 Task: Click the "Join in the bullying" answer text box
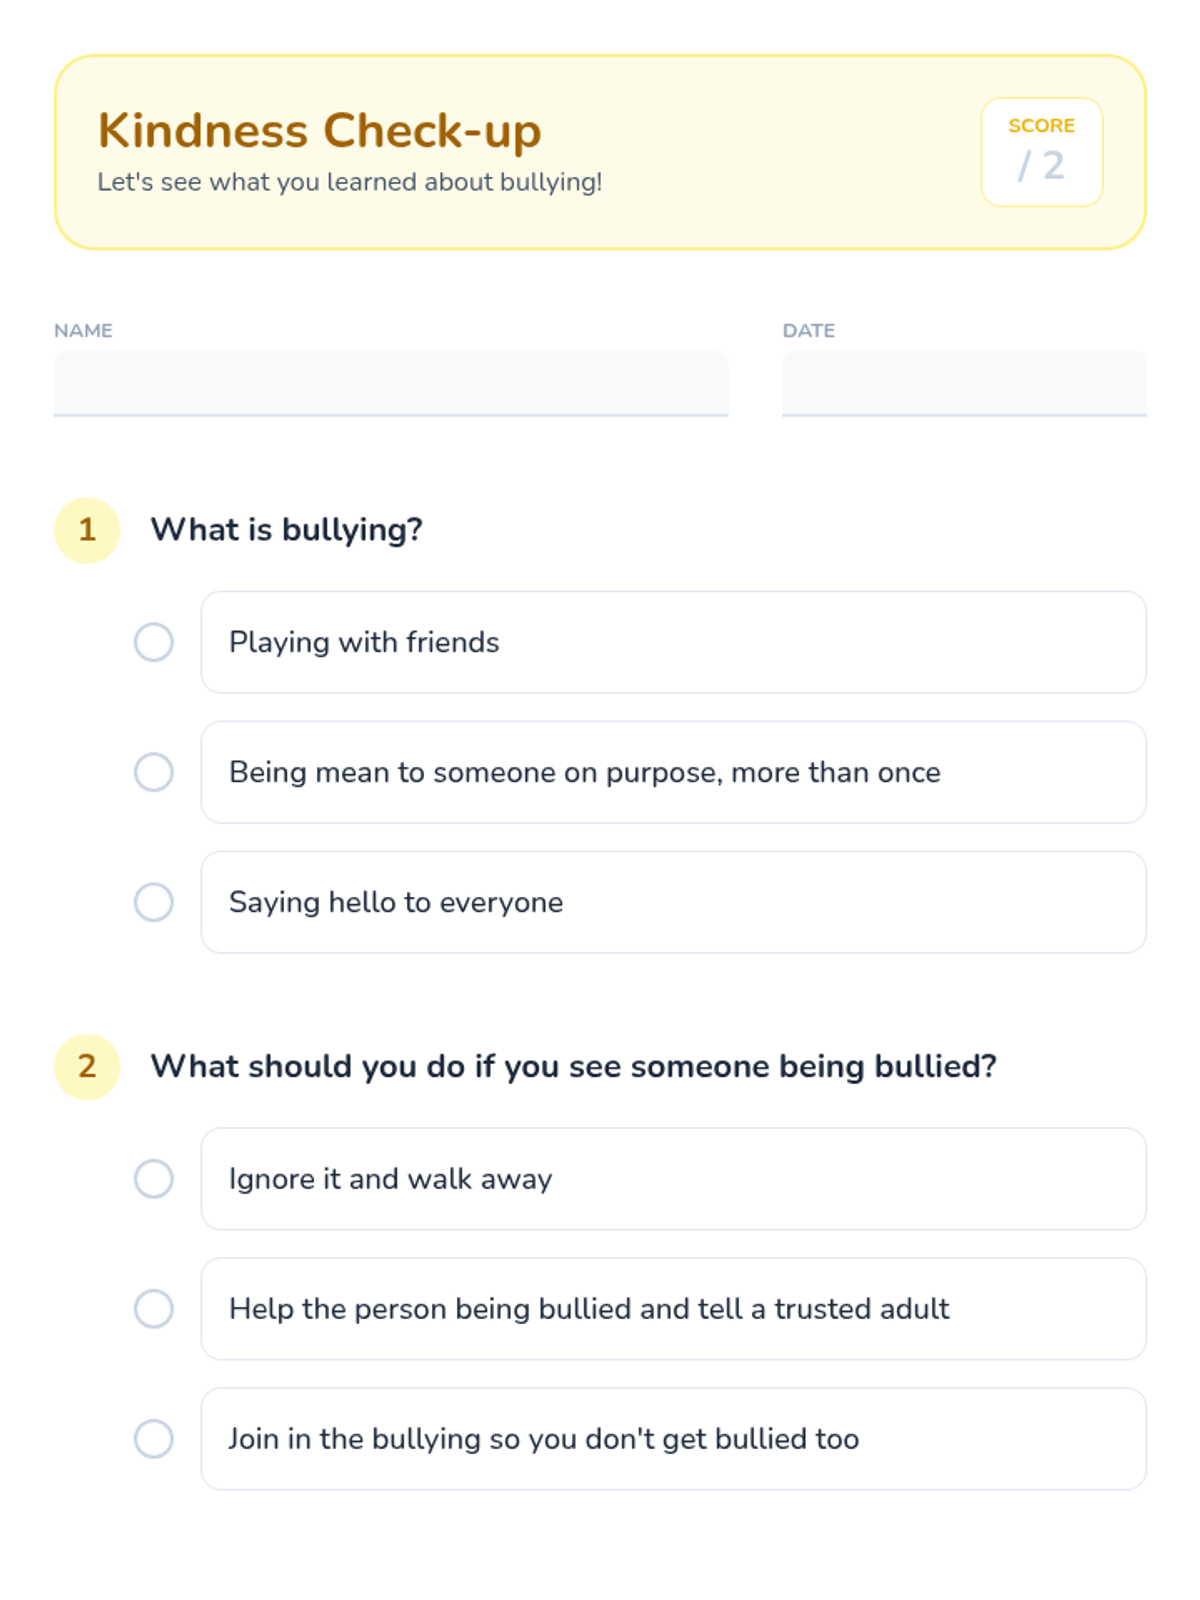coord(673,1439)
